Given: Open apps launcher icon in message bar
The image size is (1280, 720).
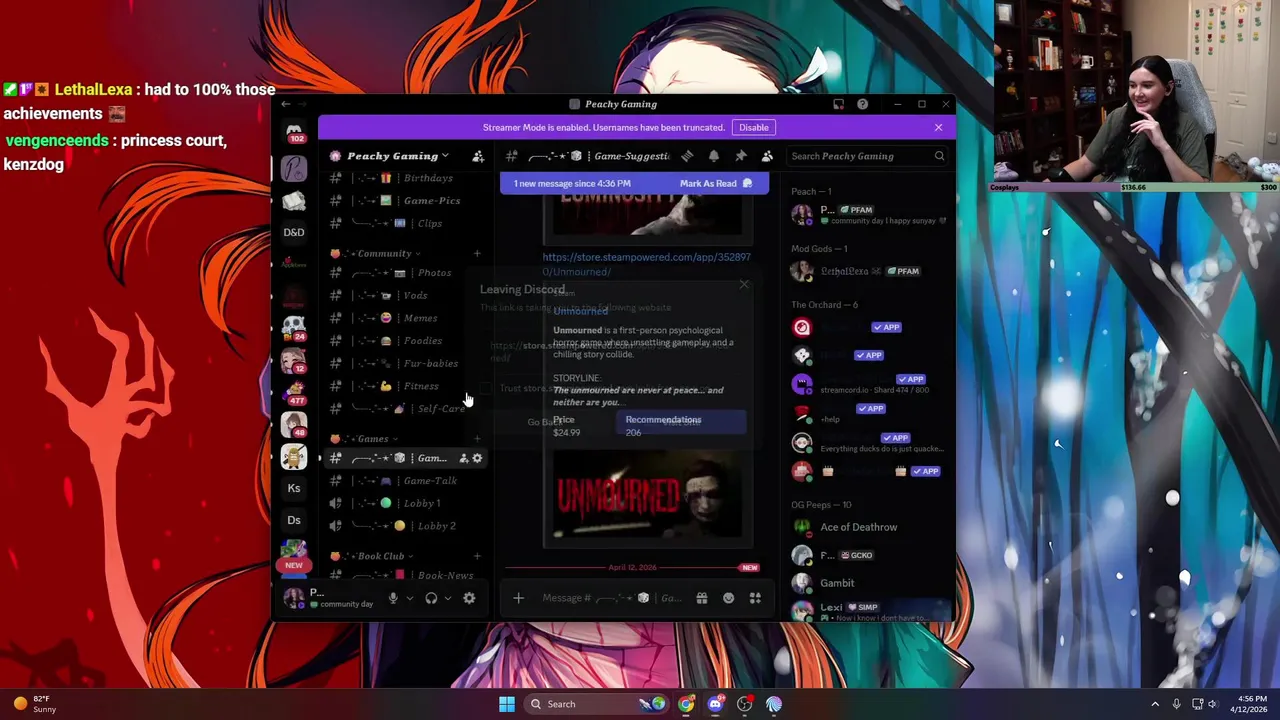Looking at the screenshot, I should (755, 598).
